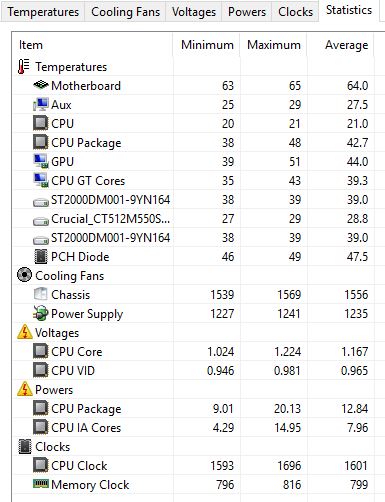
Task: Click the Memory Clock RAM icon
Action: point(41,483)
